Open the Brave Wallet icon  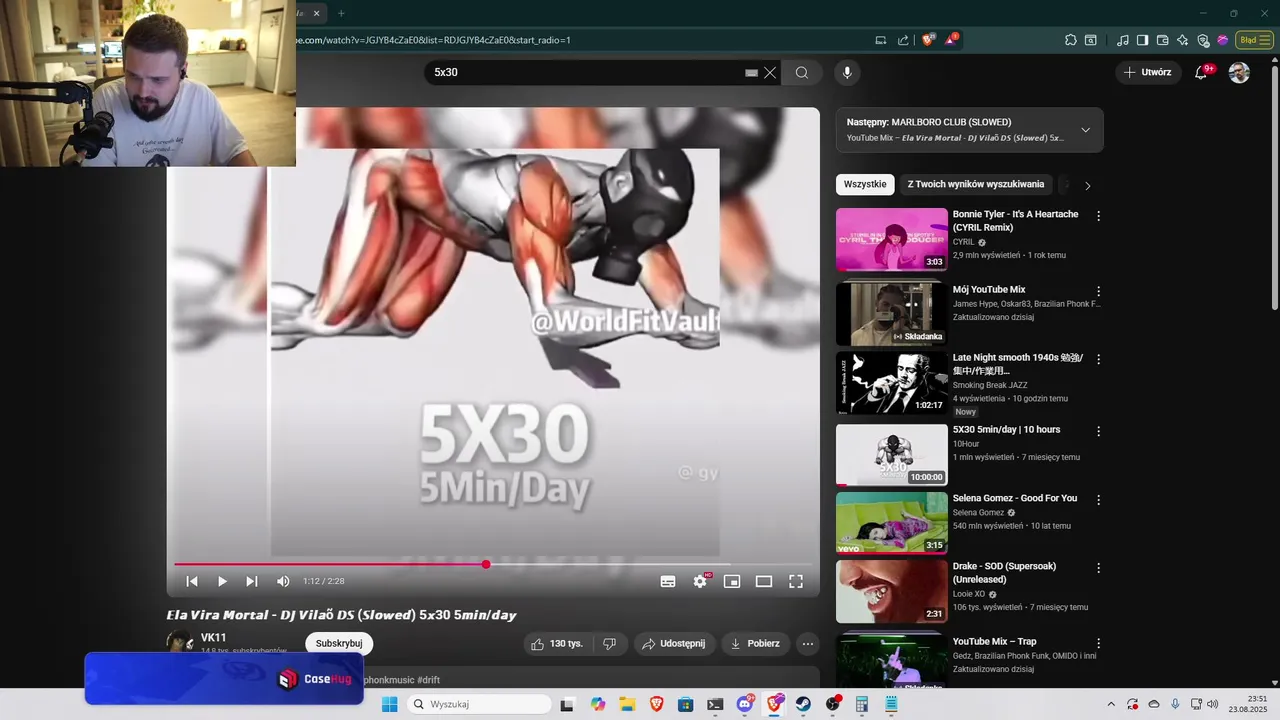point(1162,40)
